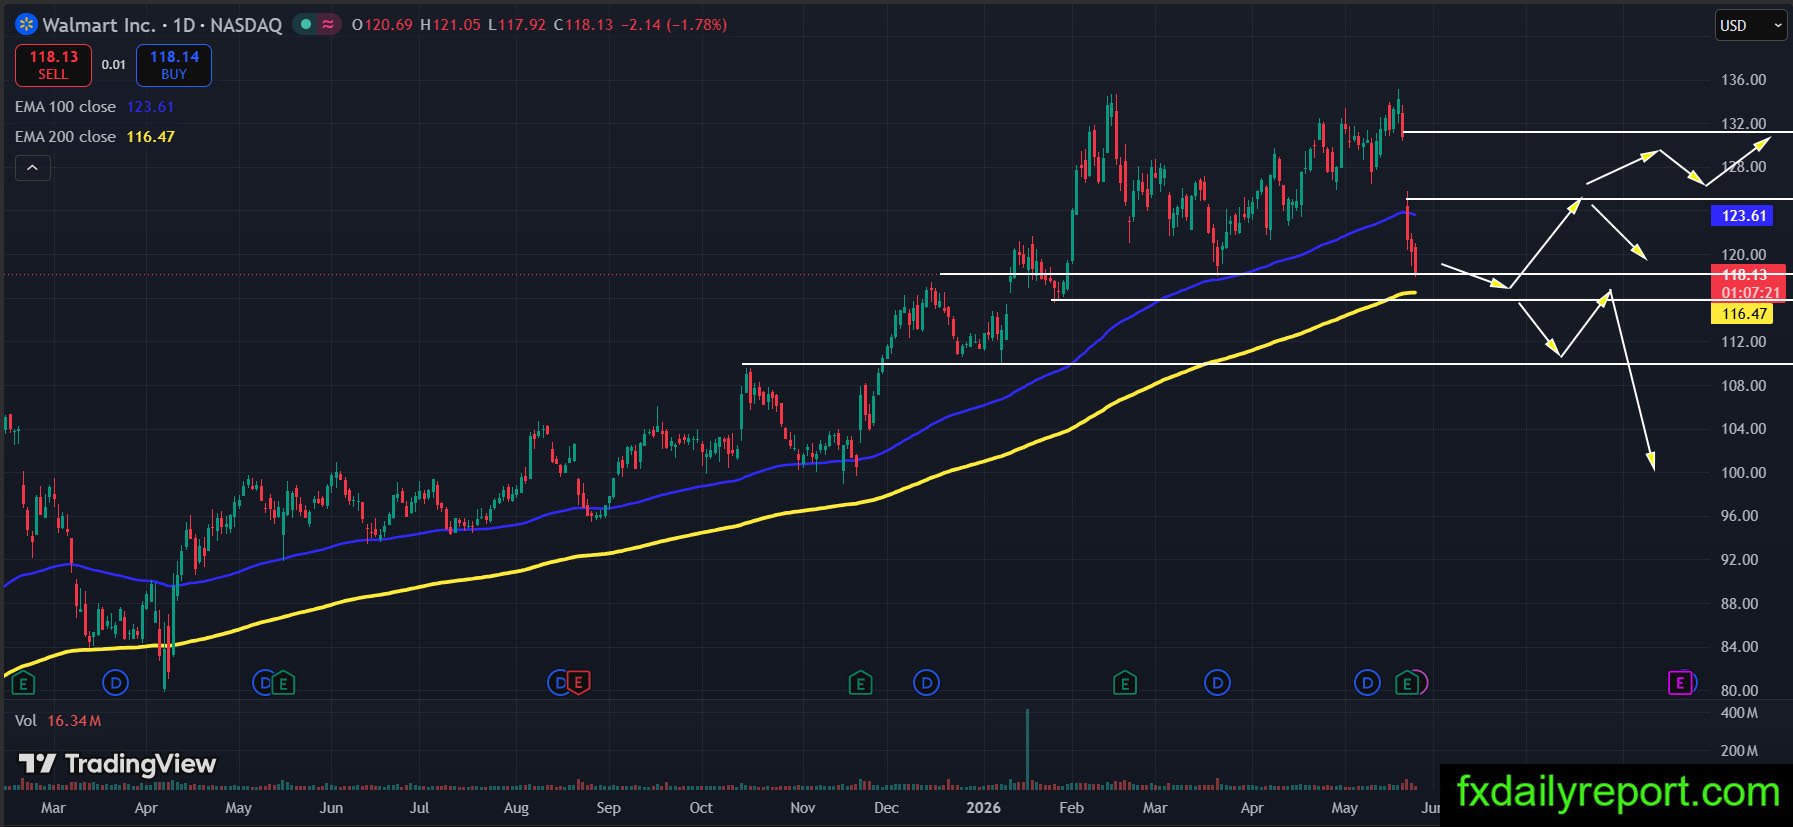Open the purple future earnings marker at far right

tap(1680, 683)
